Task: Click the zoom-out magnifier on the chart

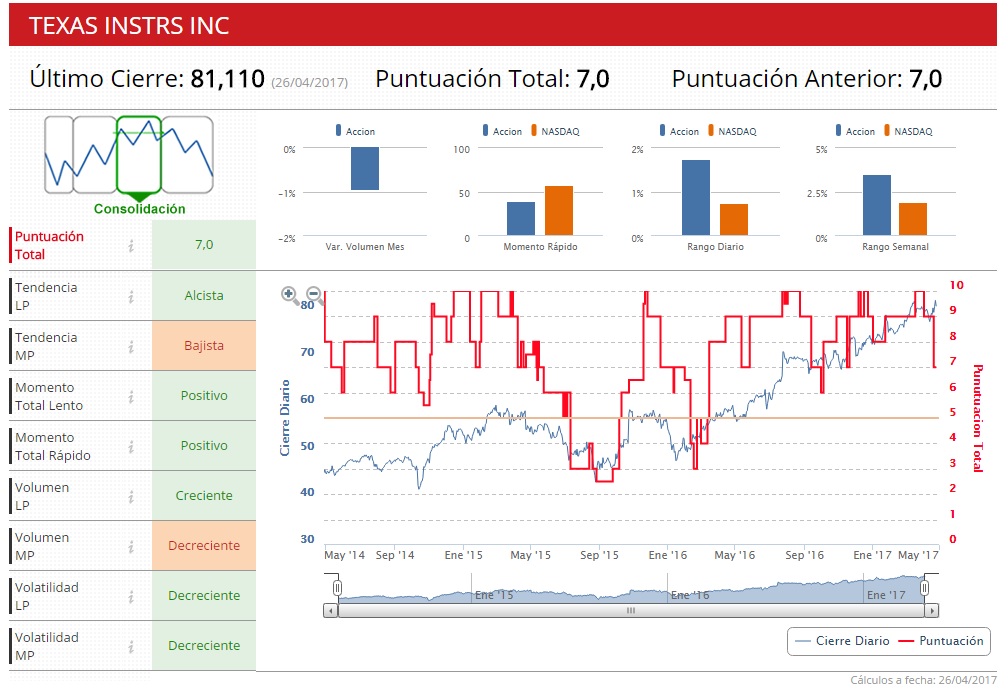Action: [314, 294]
